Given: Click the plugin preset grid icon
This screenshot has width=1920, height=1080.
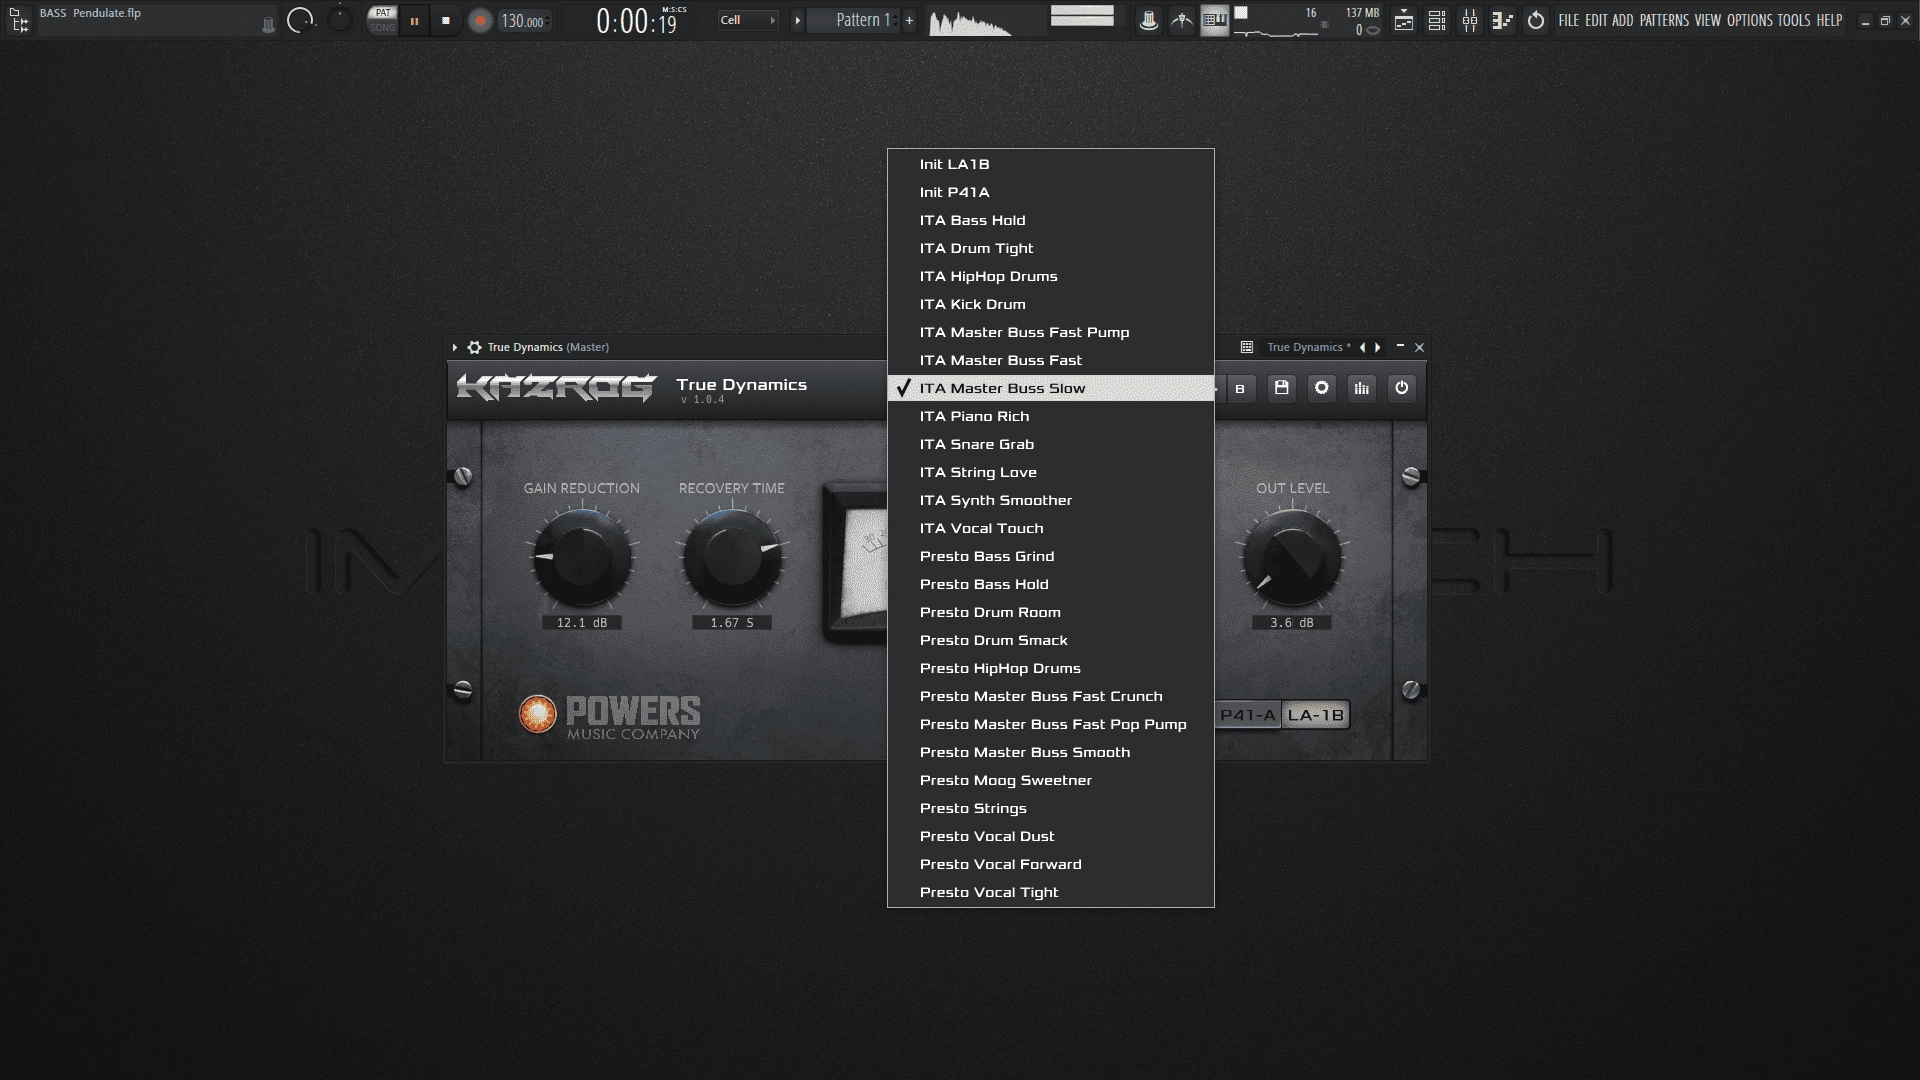Looking at the screenshot, I should point(1247,347).
